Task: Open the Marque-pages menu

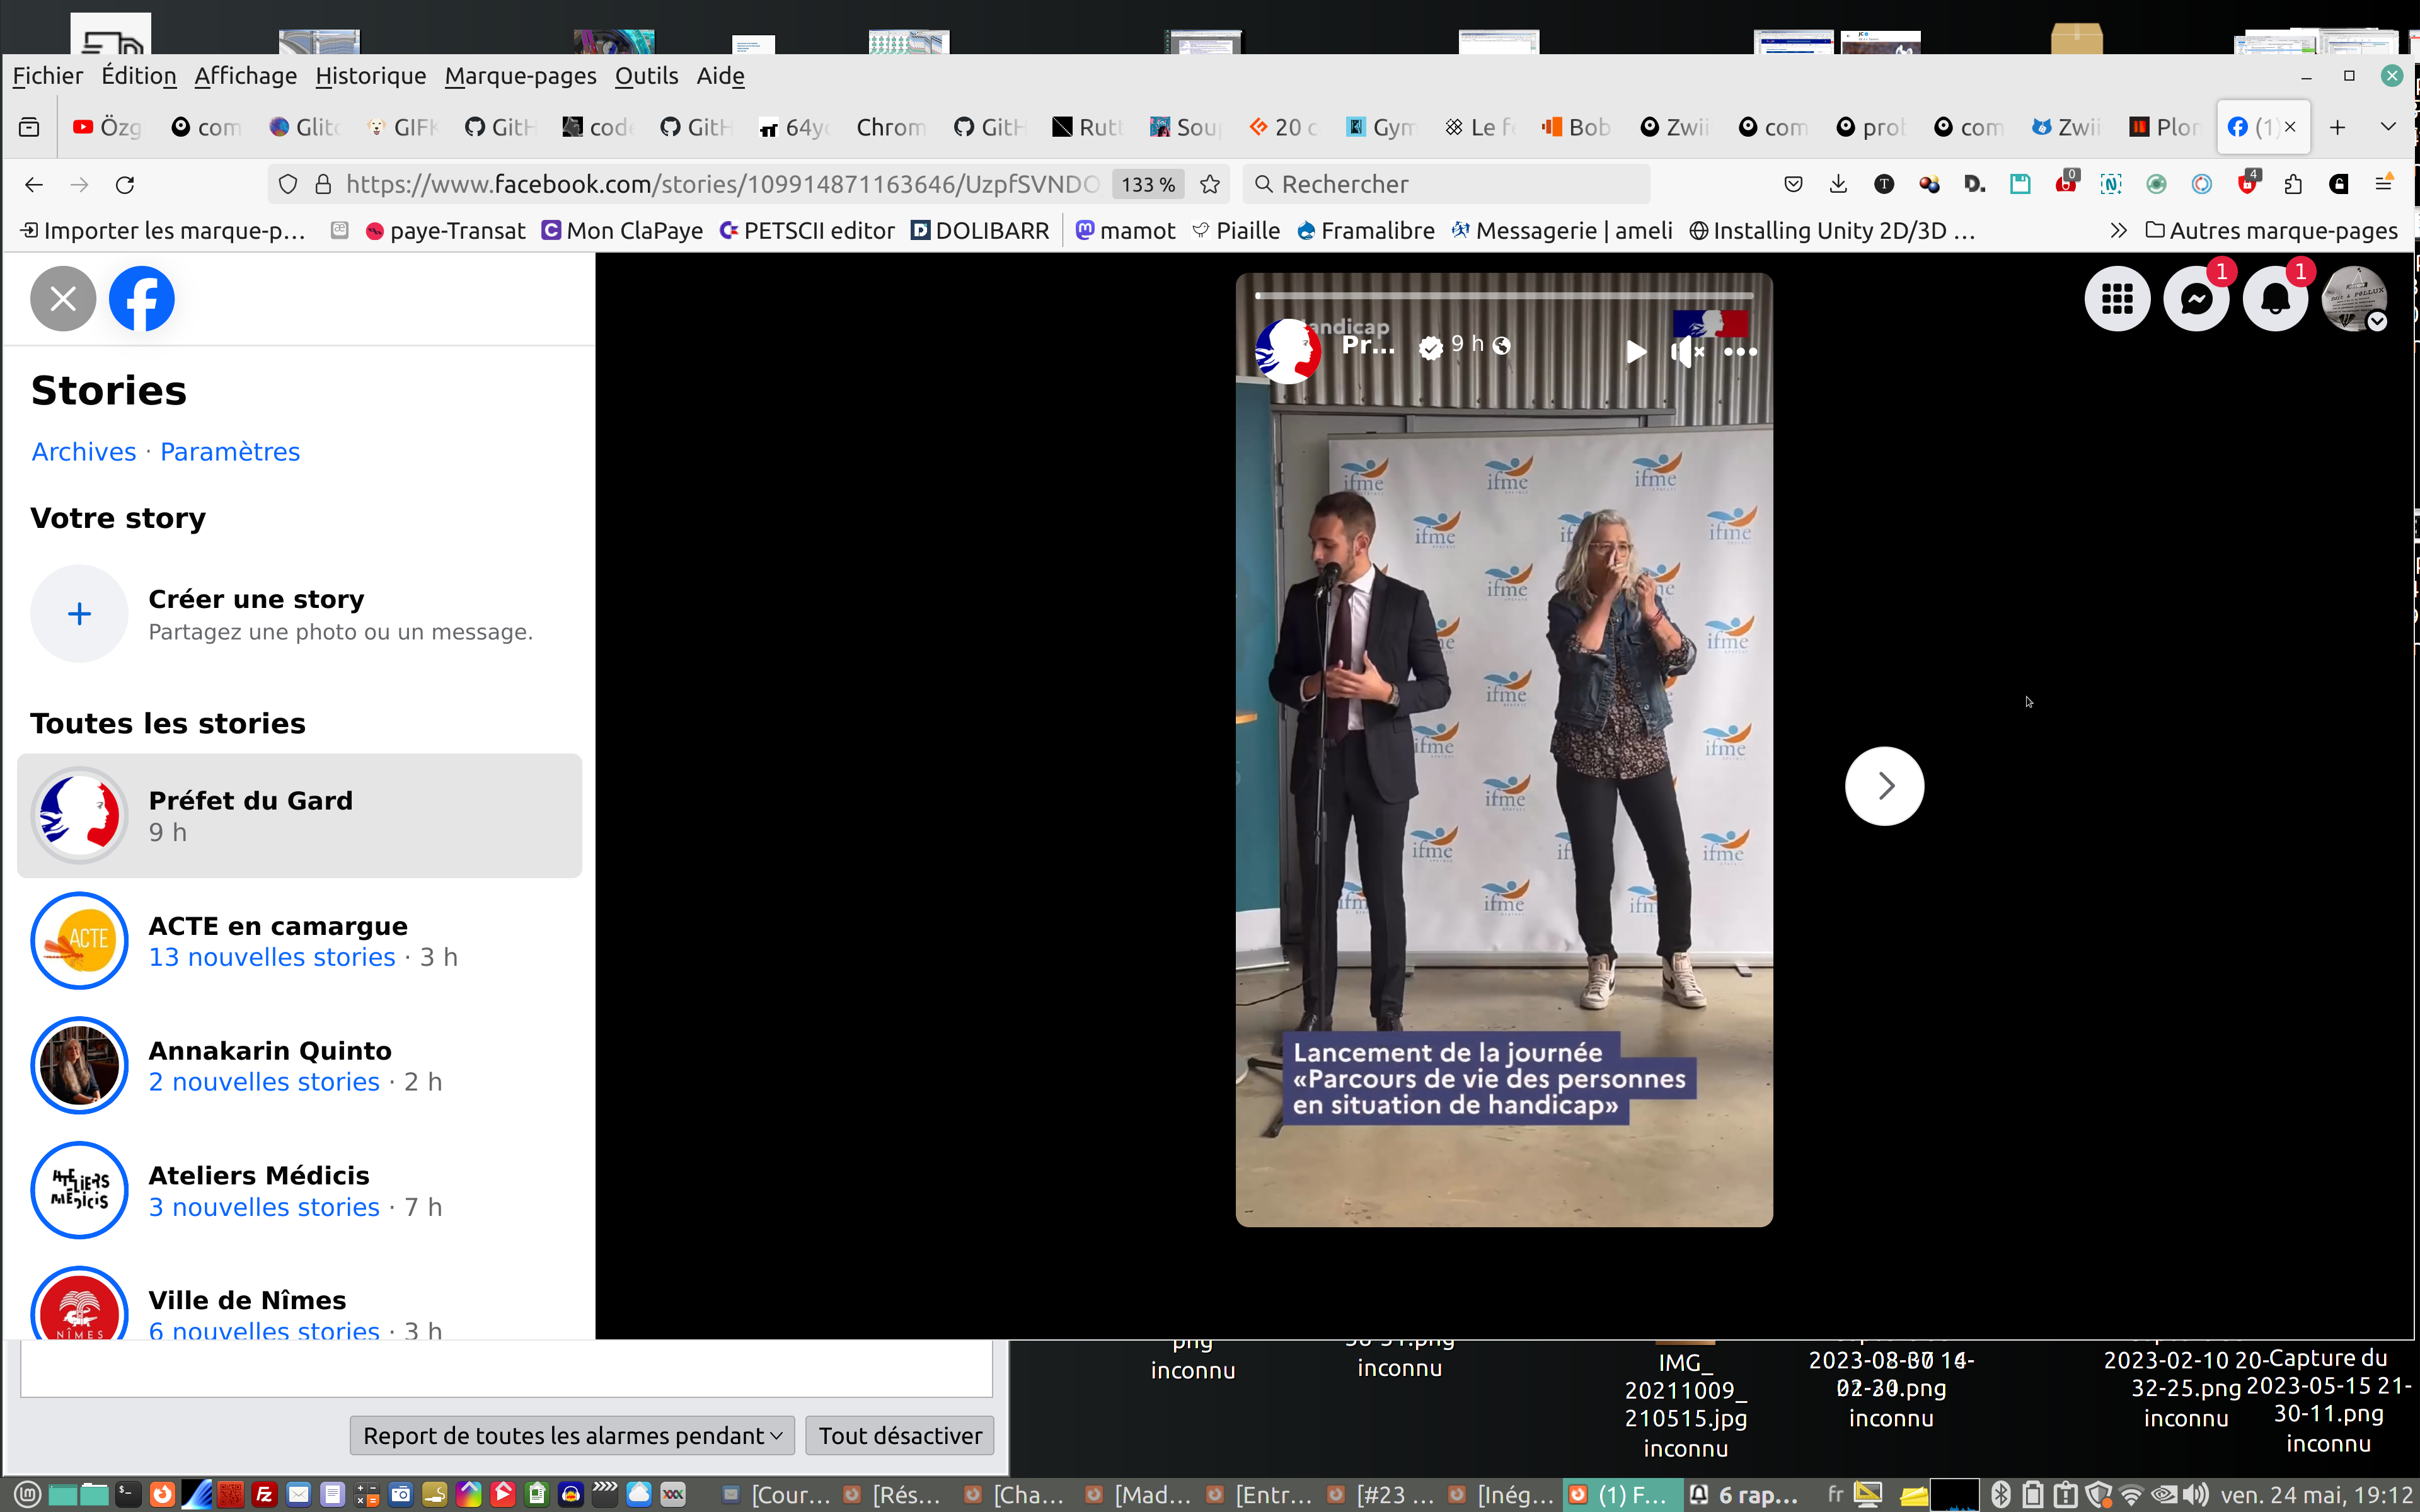Action: (520, 76)
